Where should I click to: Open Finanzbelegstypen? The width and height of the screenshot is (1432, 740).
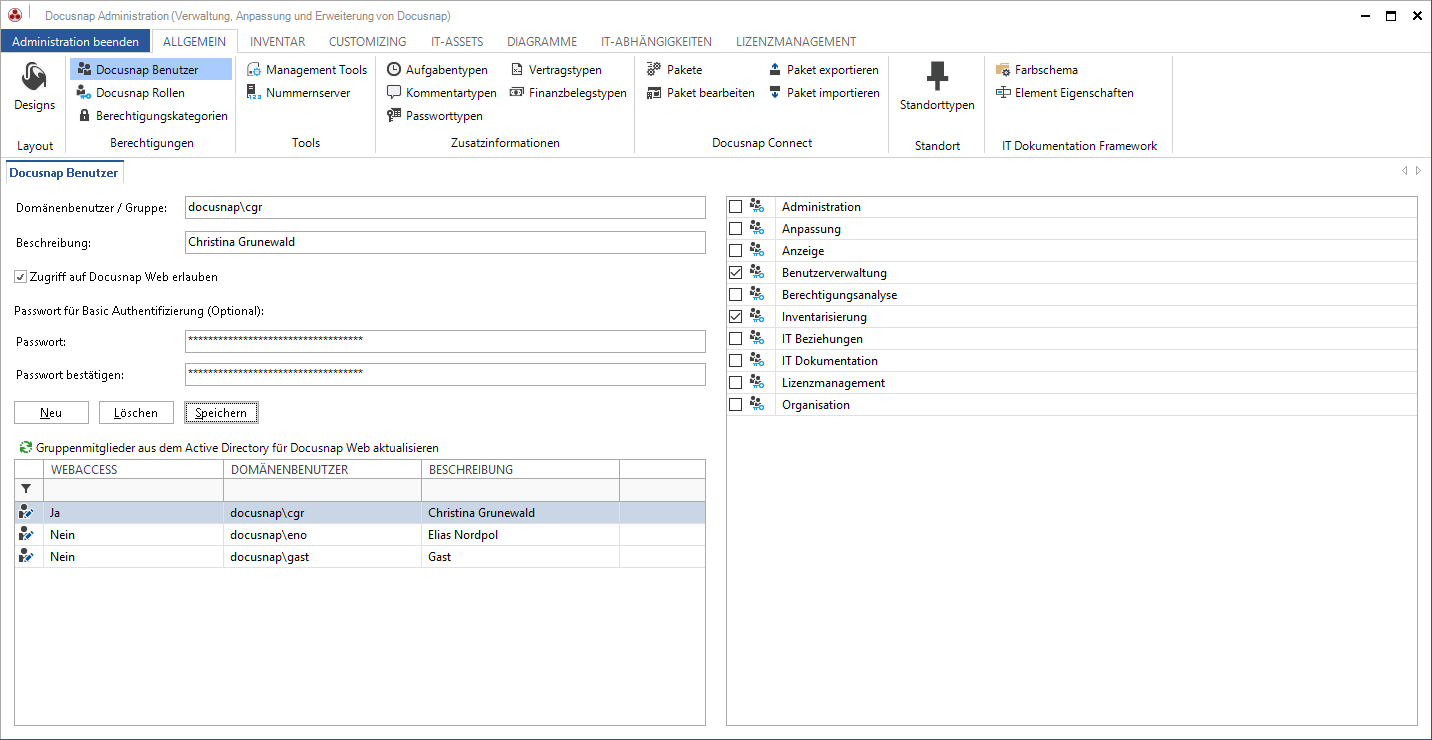click(568, 93)
